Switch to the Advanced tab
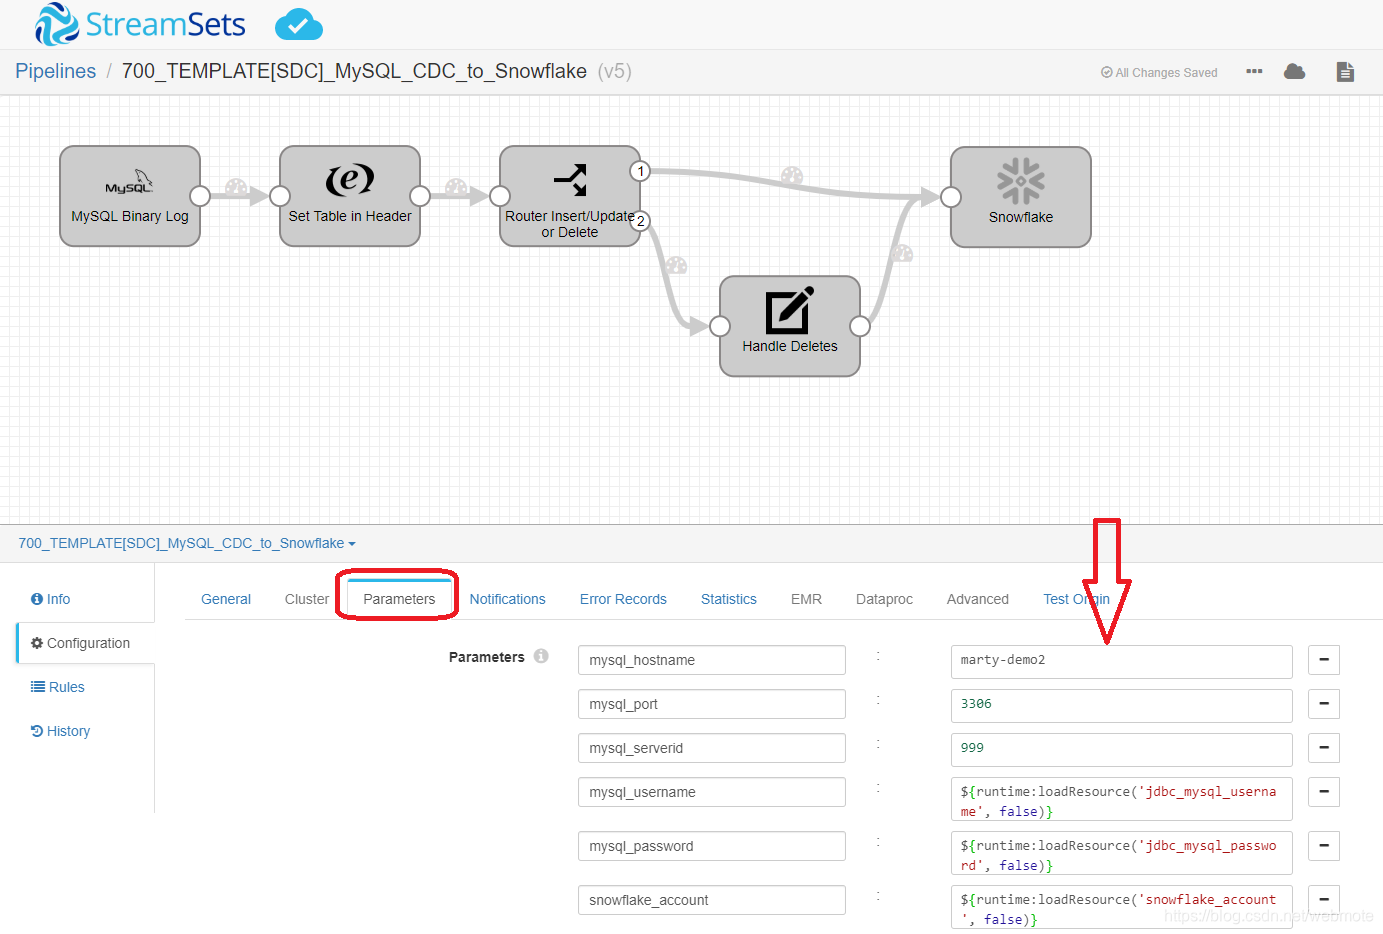 (x=978, y=599)
